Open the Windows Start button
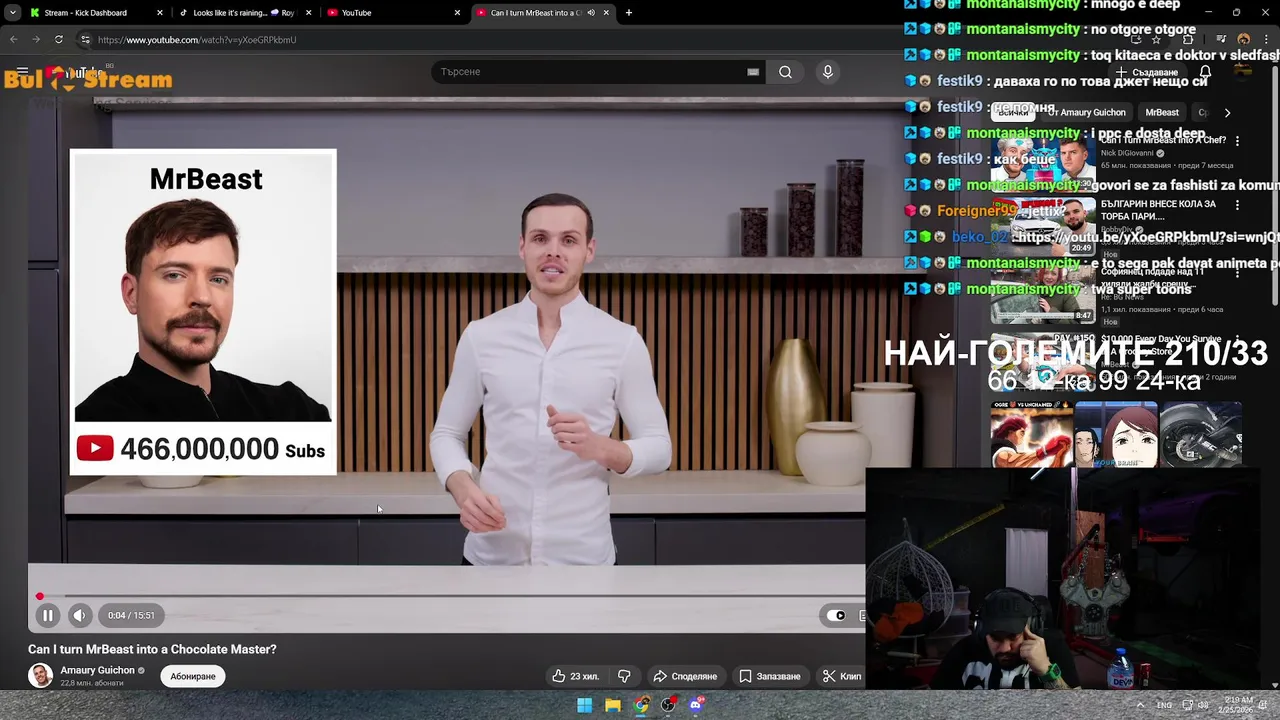Screen dimensions: 1280x720 pos(584,705)
